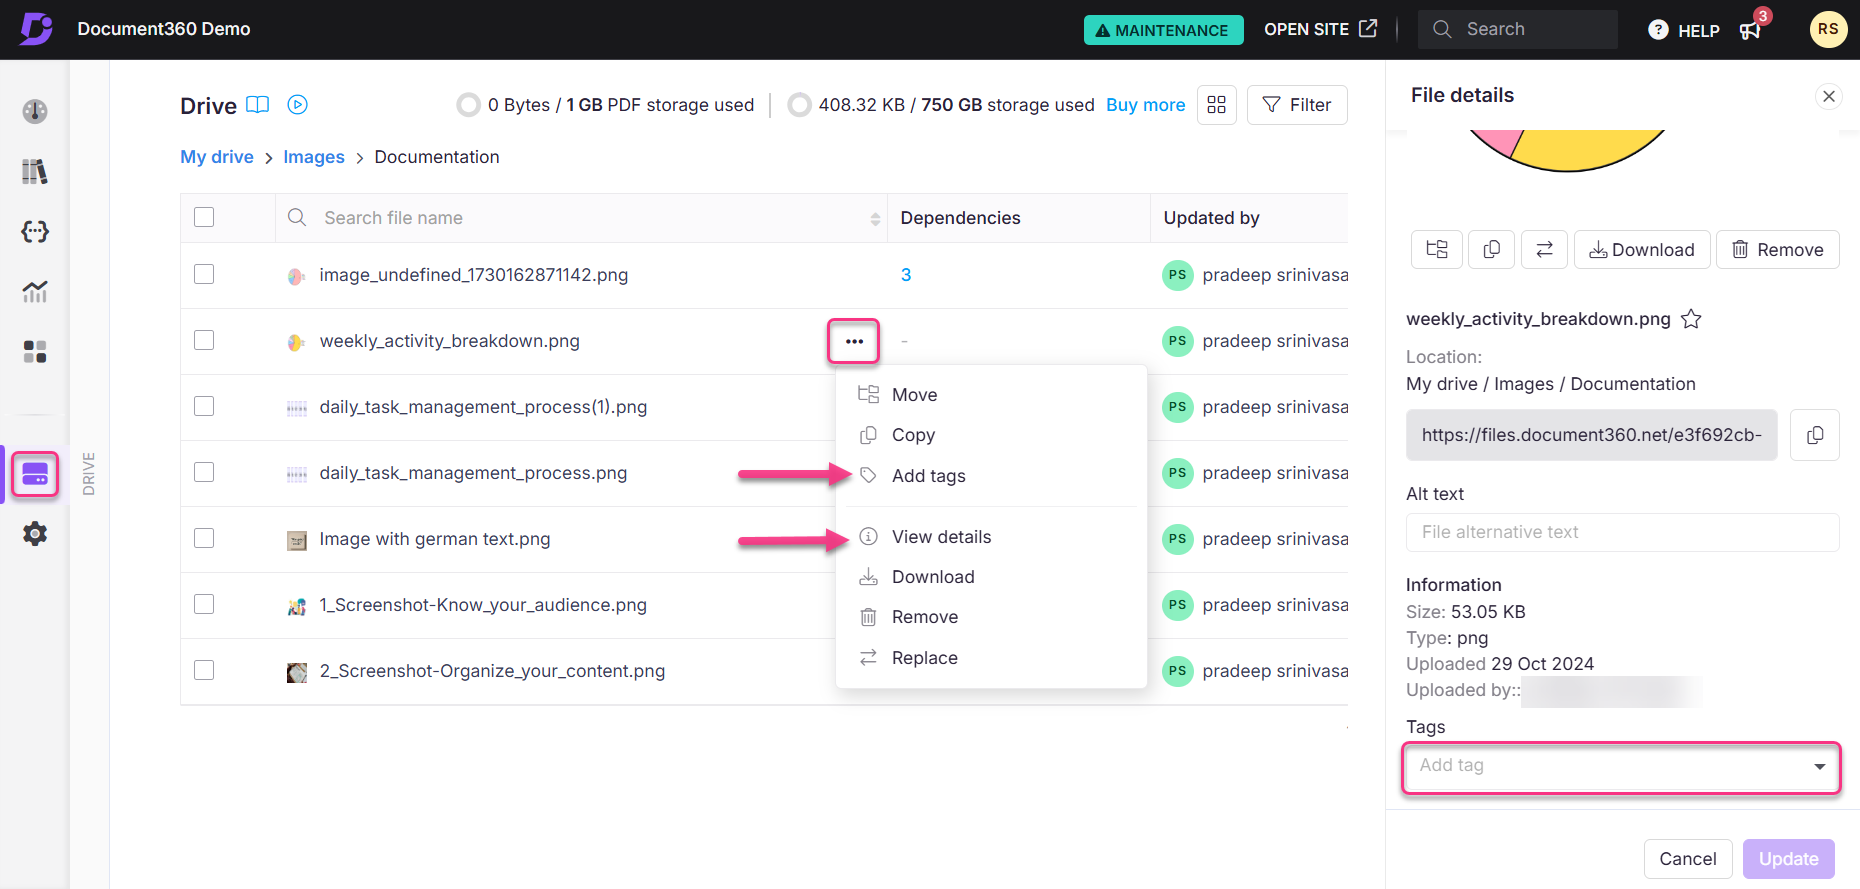
Task: Check the box for image_undefined_1730162871142.png
Action: pyautogui.click(x=204, y=274)
